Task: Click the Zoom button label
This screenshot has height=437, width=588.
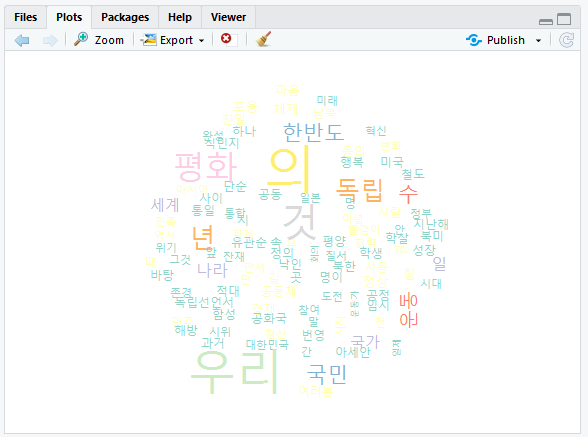Action: click(109, 40)
